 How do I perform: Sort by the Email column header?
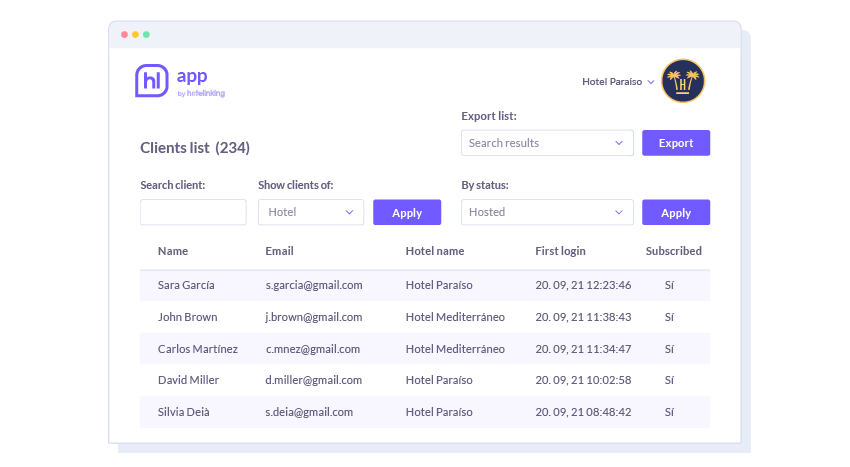tap(279, 251)
